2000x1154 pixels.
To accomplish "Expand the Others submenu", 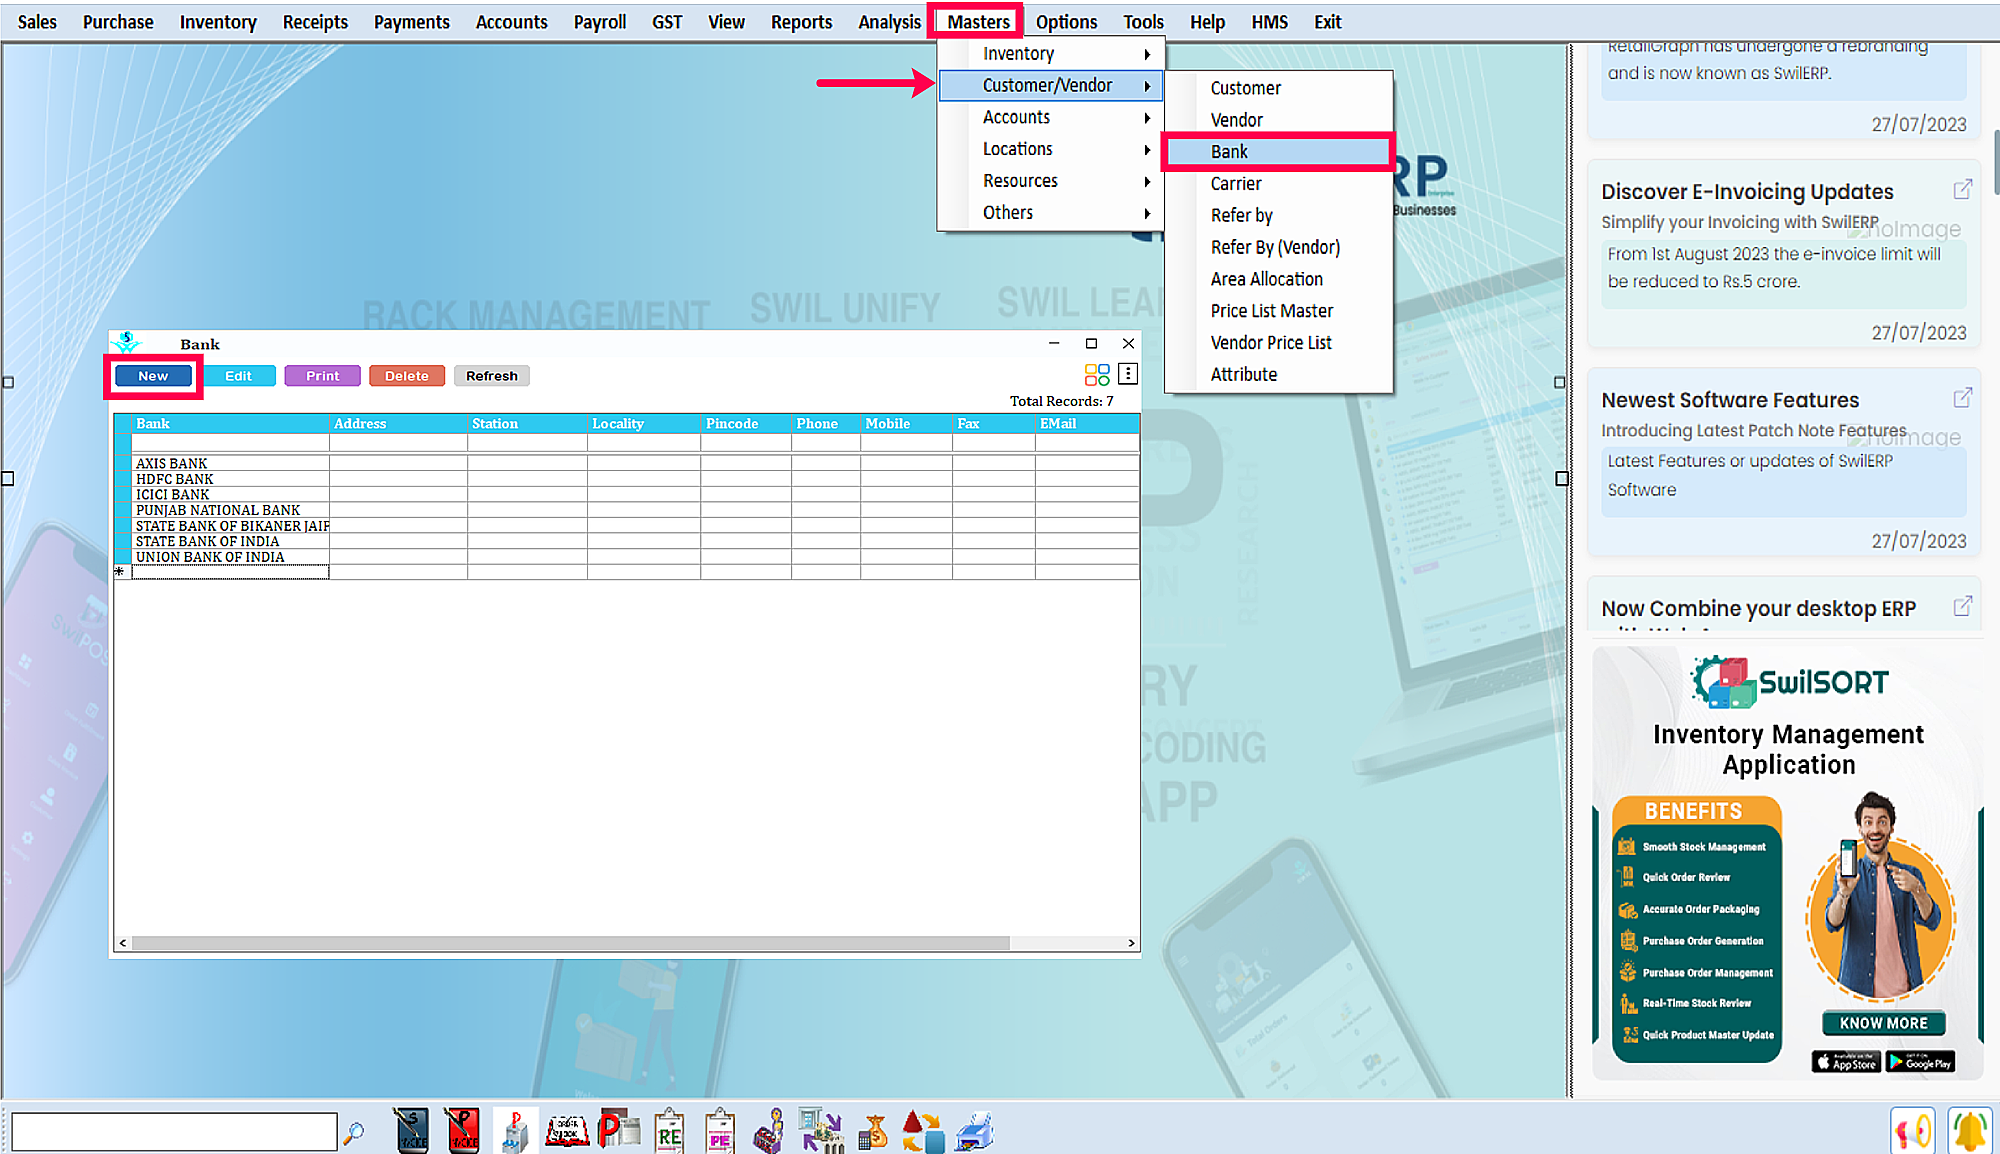I will [1052, 213].
